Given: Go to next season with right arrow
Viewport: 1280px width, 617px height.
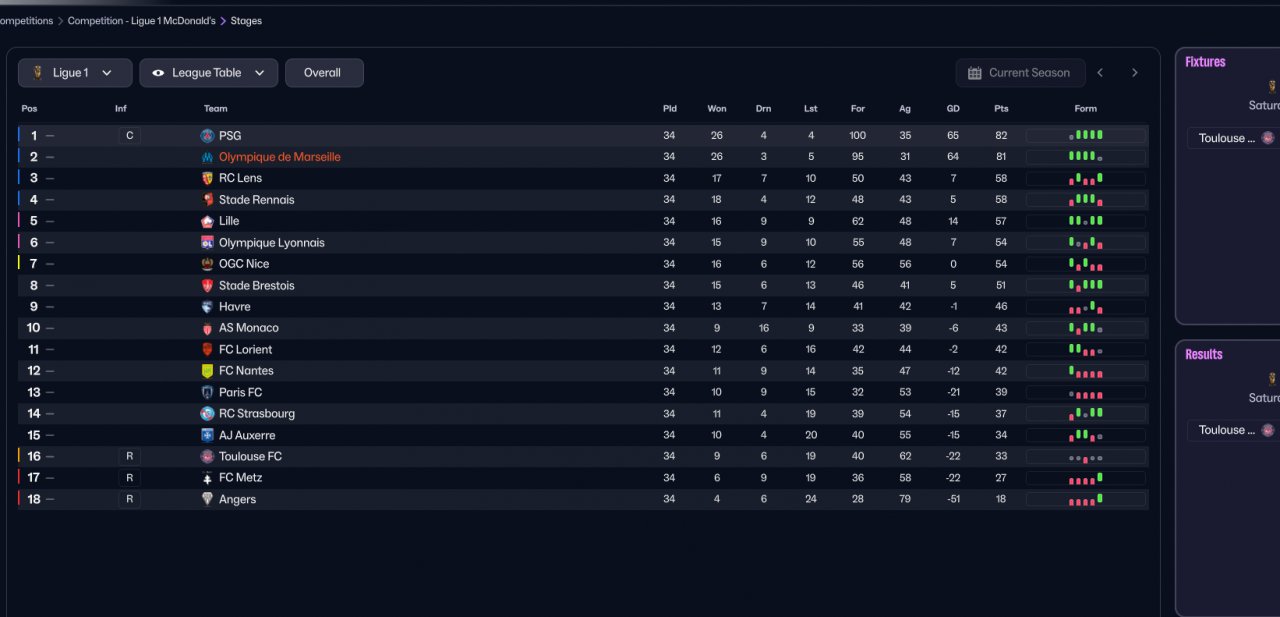Looking at the screenshot, I should [x=1134, y=73].
